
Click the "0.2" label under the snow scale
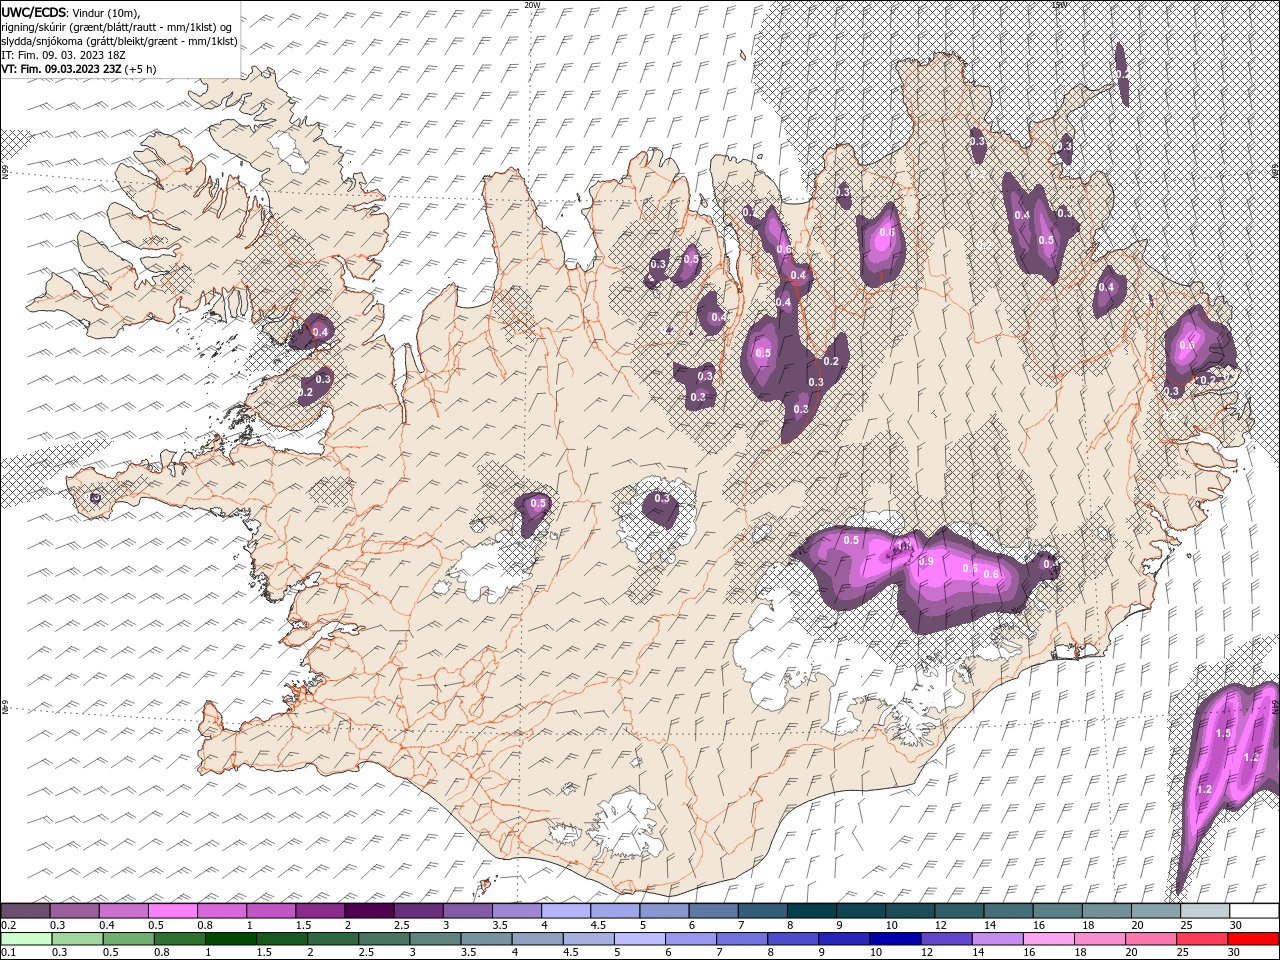[8, 925]
